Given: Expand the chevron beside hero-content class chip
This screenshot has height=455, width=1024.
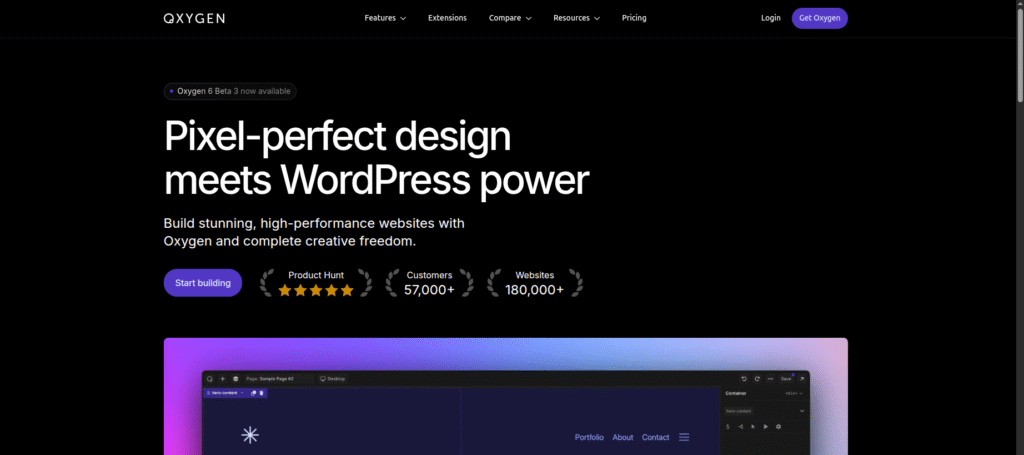Looking at the screenshot, I should coord(802,411).
